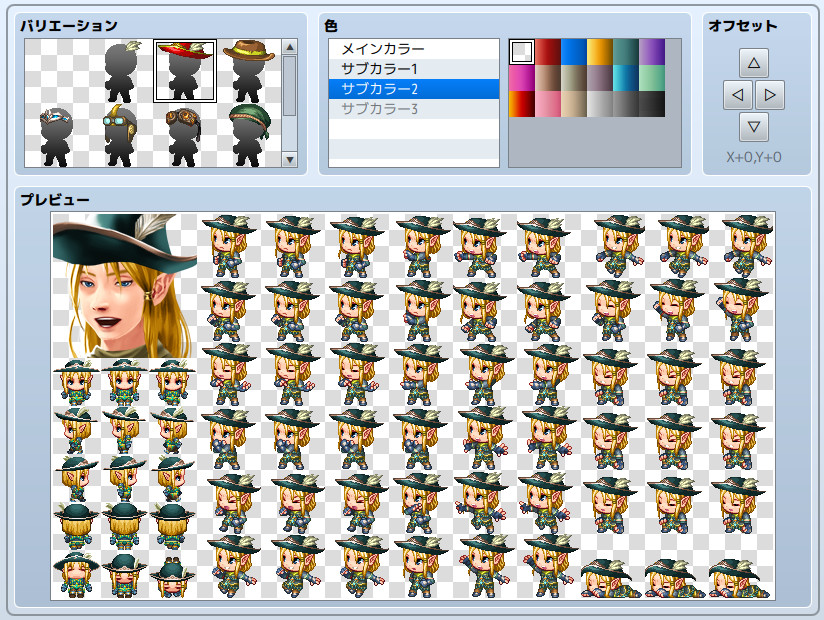Pick the purple color swatch
The image size is (824, 620).
(650, 49)
